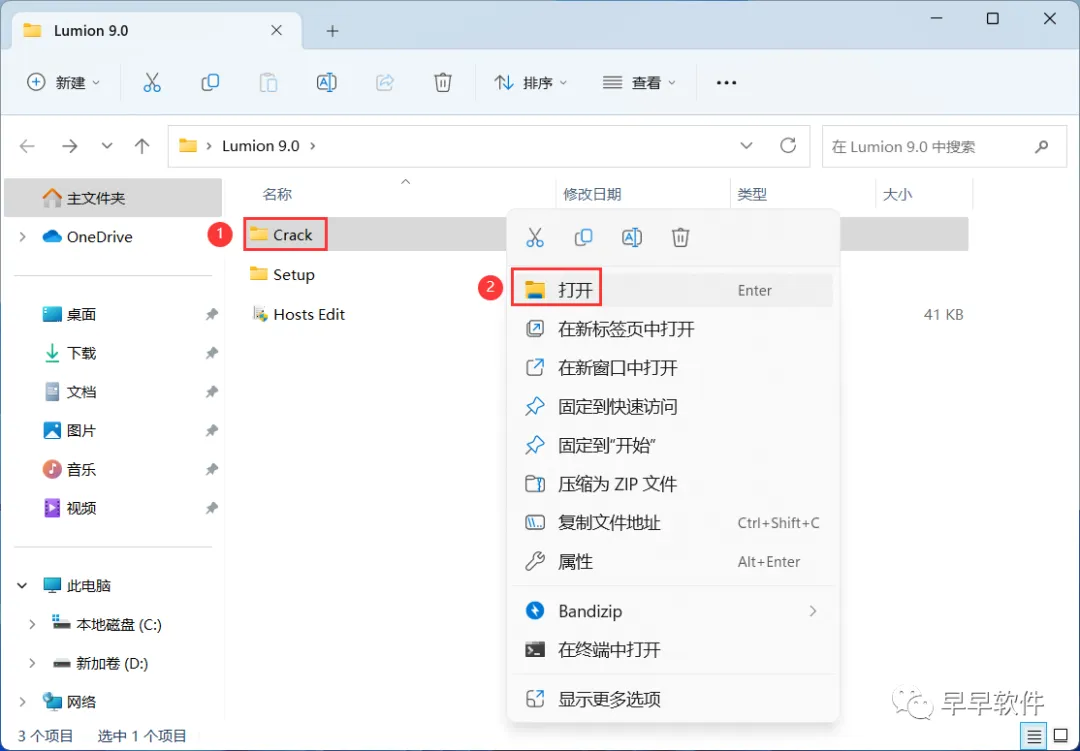Click the context menu Rename icon
The height and width of the screenshot is (751, 1080).
(632, 238)
